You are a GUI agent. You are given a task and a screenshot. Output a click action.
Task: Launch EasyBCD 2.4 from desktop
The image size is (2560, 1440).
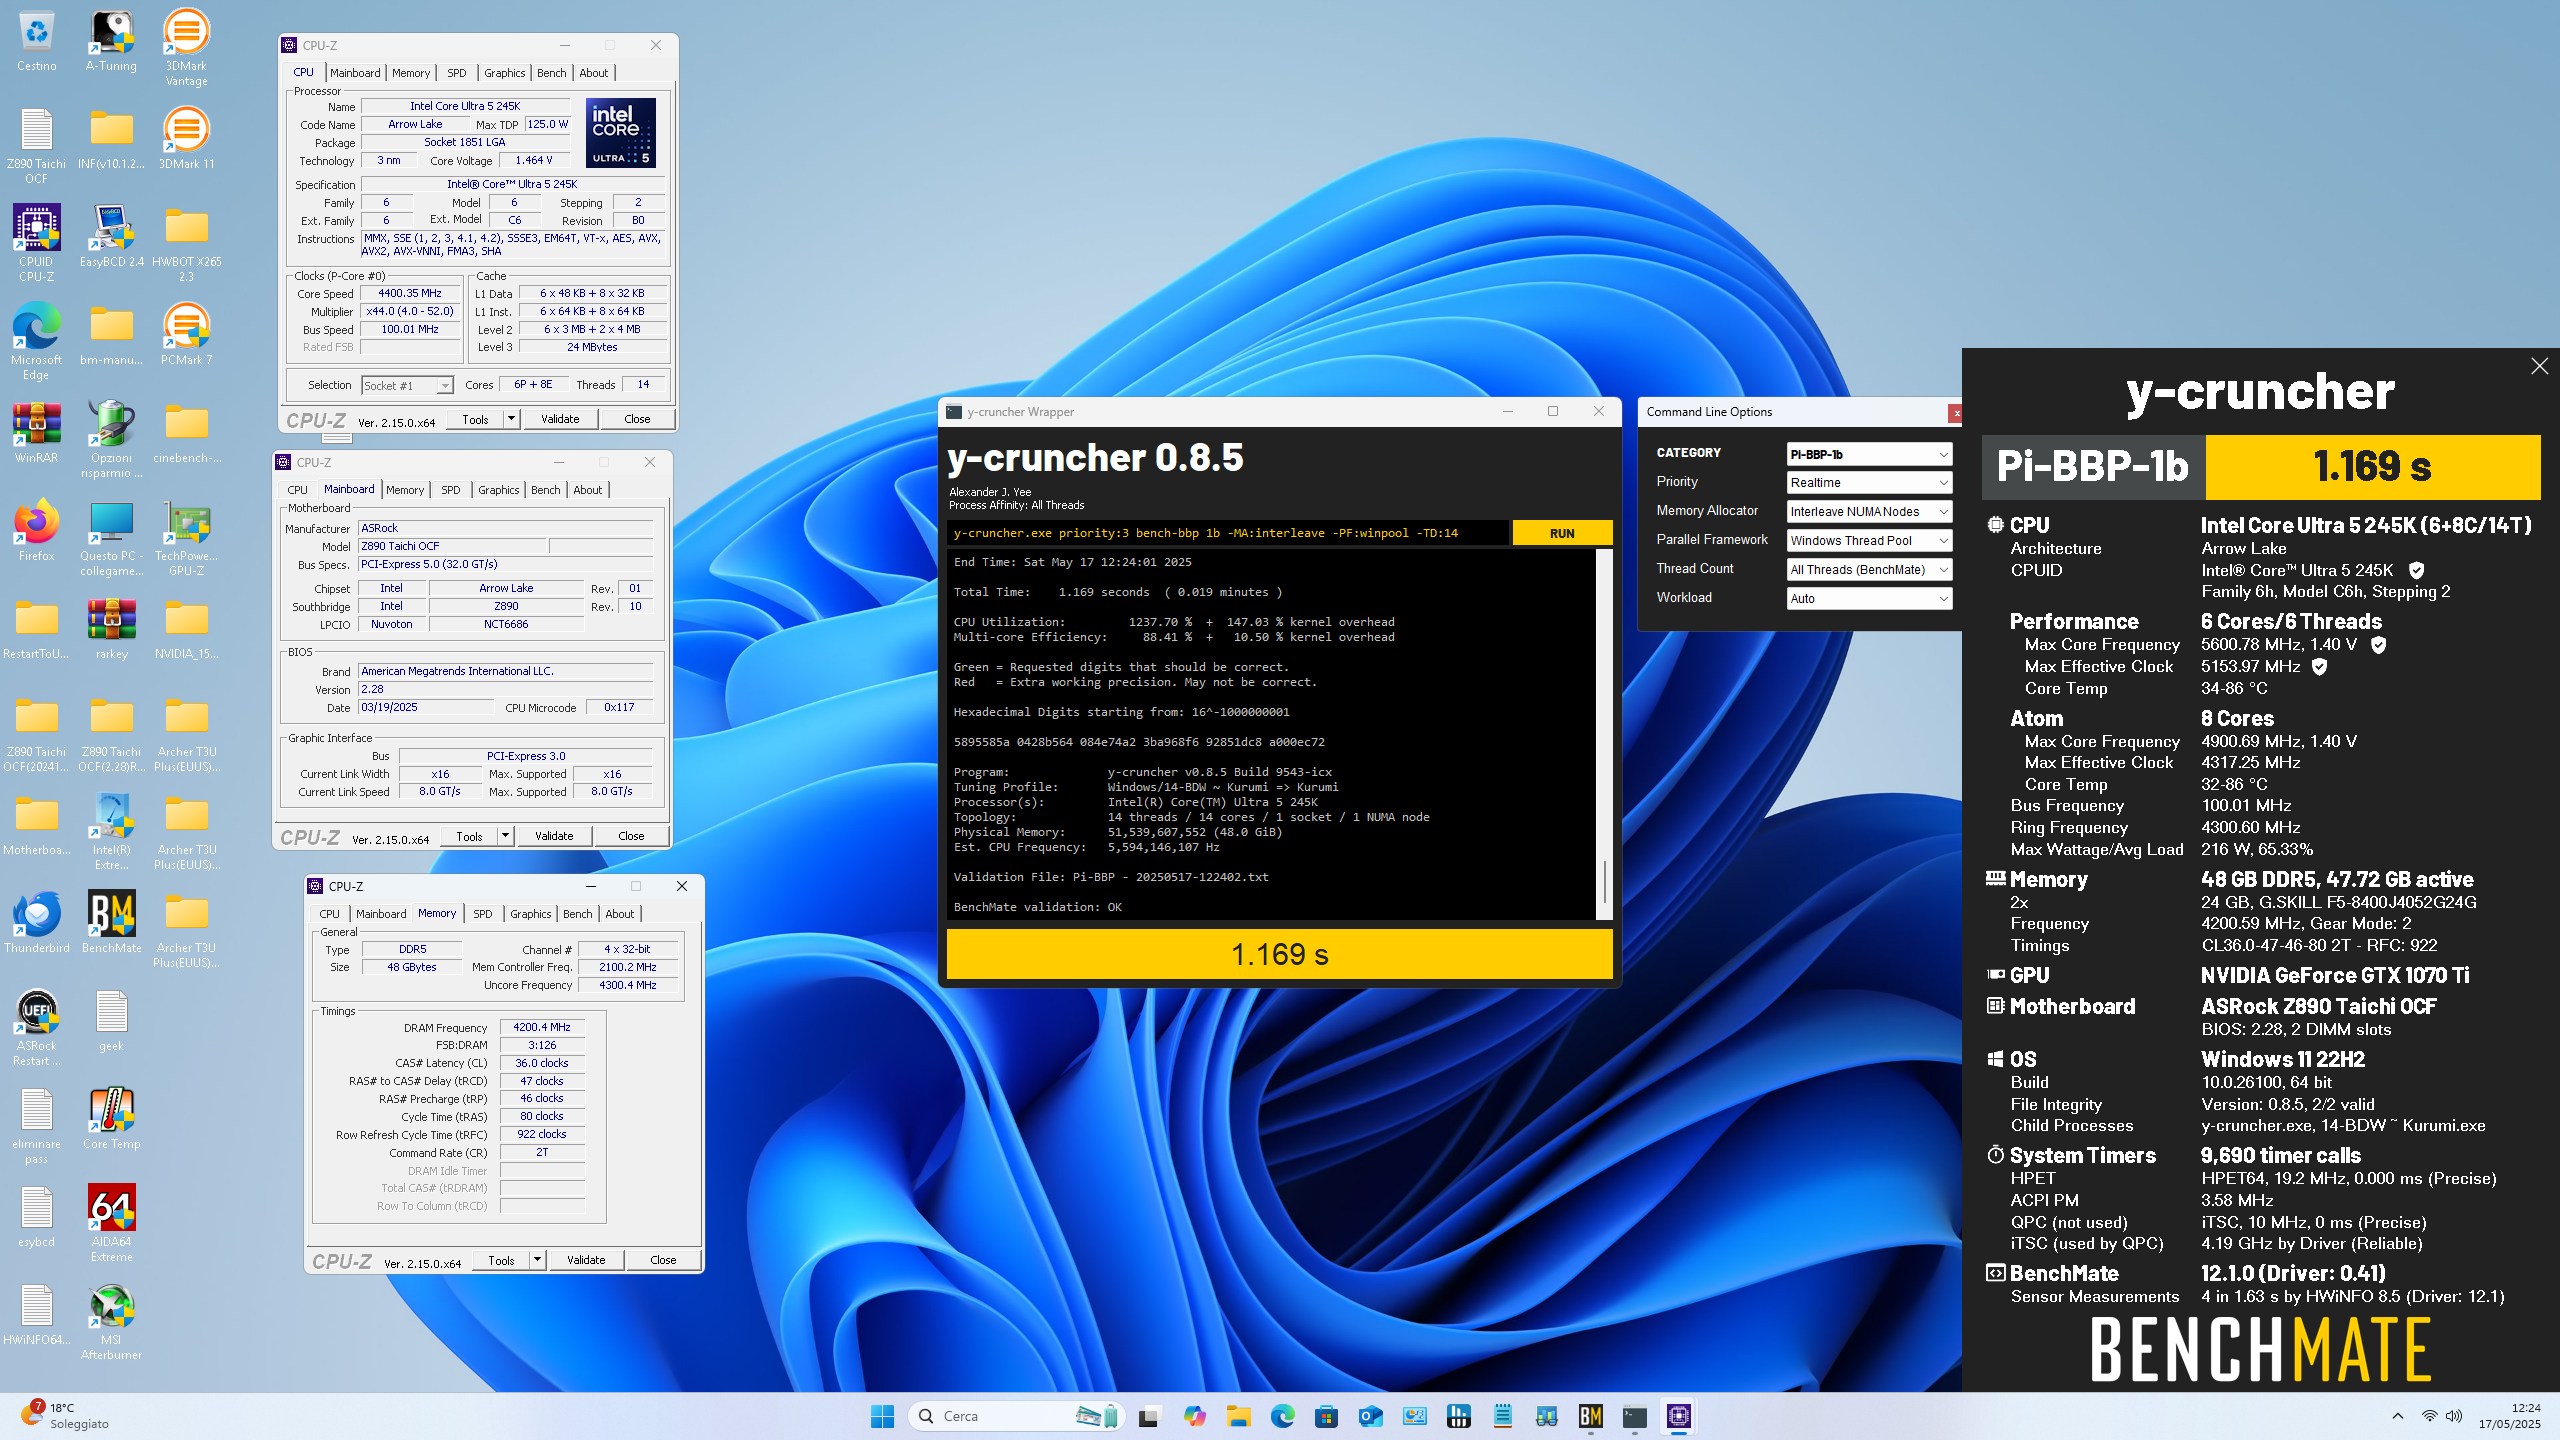pyautogui.click(x=111, y=236)
